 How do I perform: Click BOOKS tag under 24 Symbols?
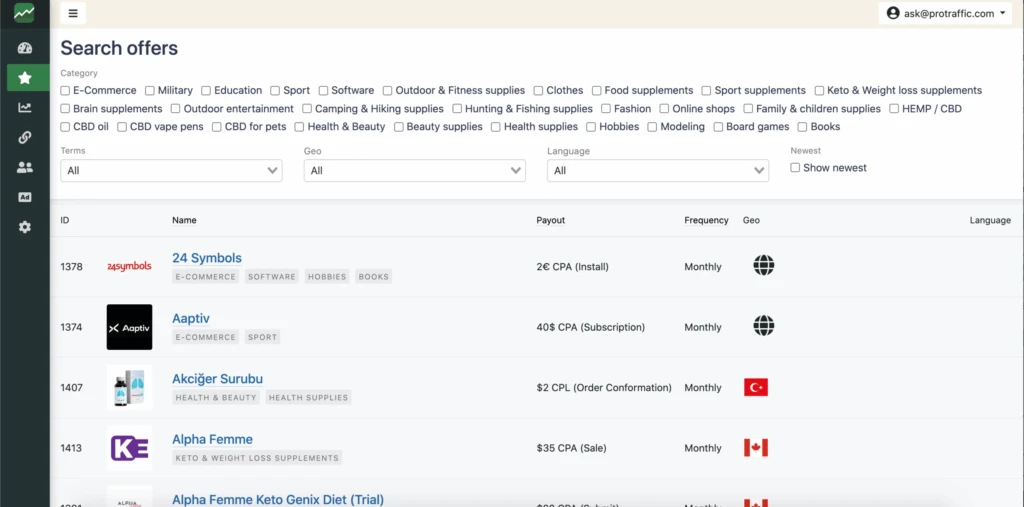[x=374, y=277]
